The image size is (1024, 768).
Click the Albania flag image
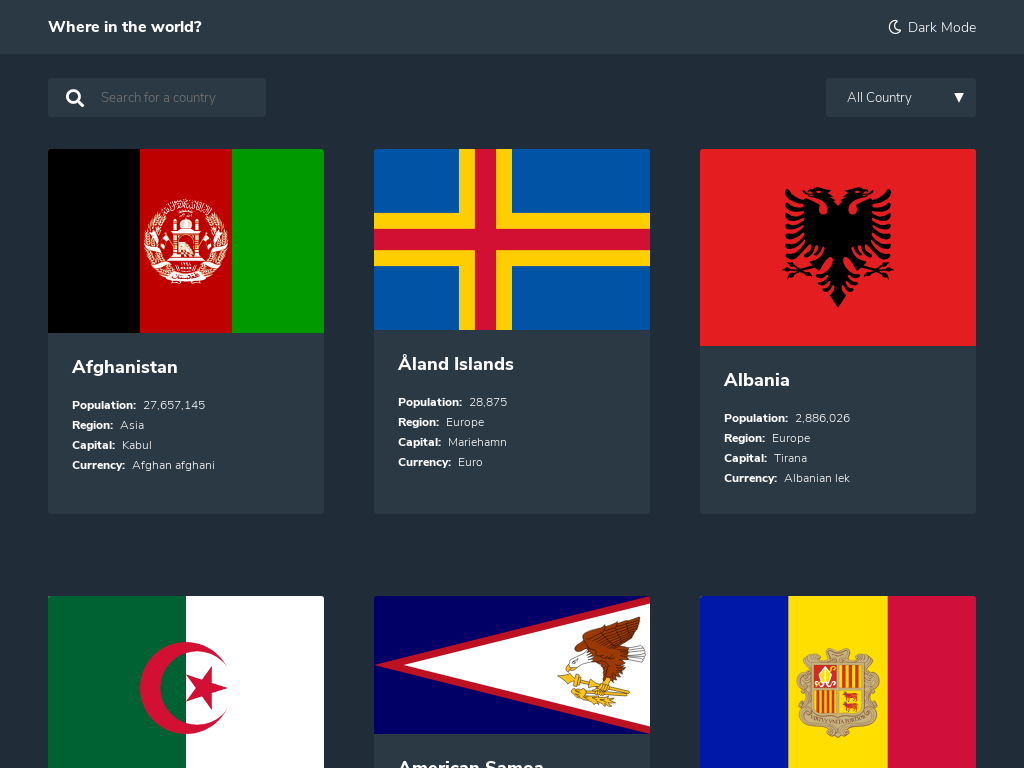pyautogui.click(x=837, y=246)
